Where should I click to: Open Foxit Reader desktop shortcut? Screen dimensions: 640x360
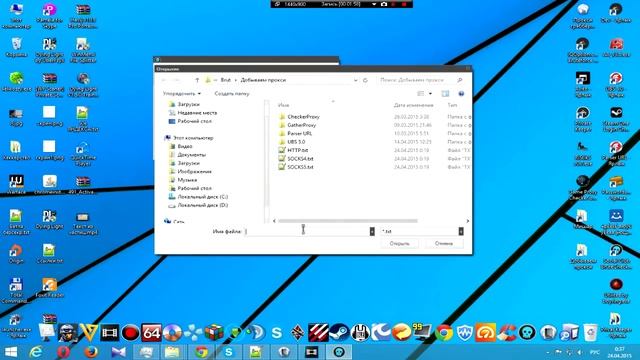pyautogui.click(x=49, y=288)
